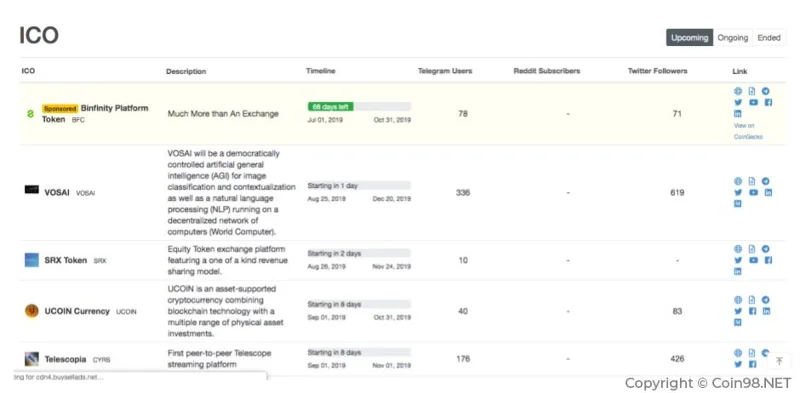This screenshot has width=800, height=393.
Task: Click the scroll-to-top arrow button
Action: tap(779, 361)
